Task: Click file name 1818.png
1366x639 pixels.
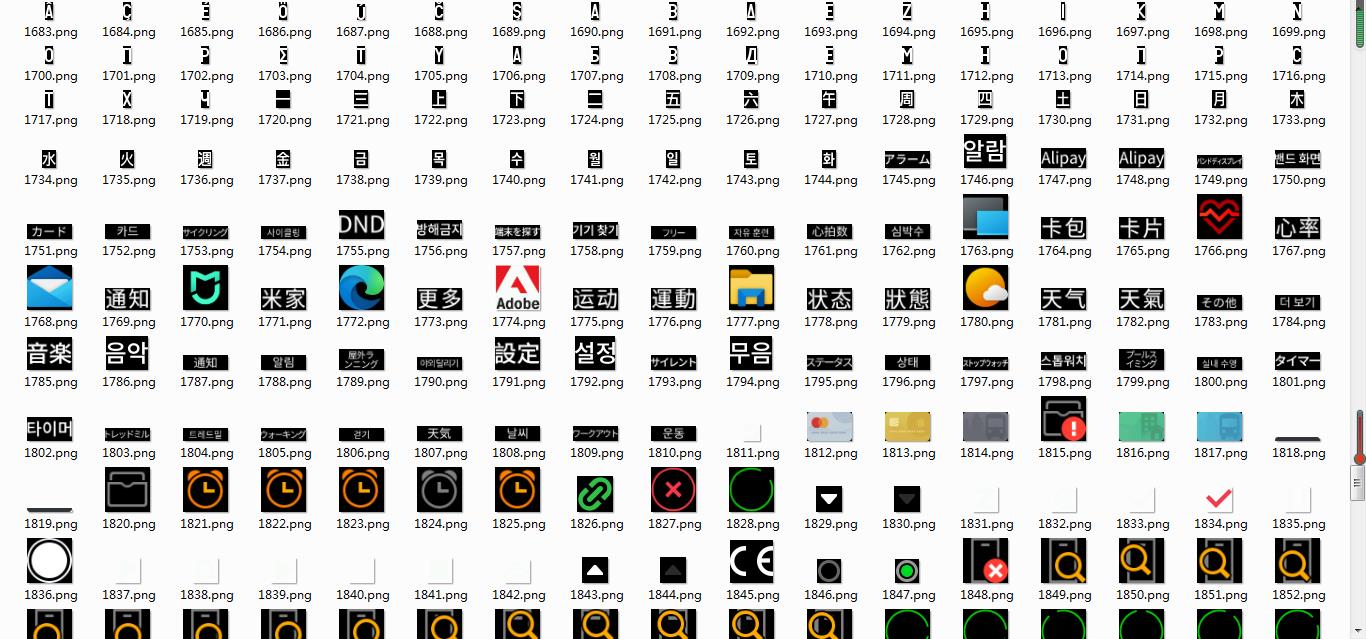Action: click(x=1298, y=453)
